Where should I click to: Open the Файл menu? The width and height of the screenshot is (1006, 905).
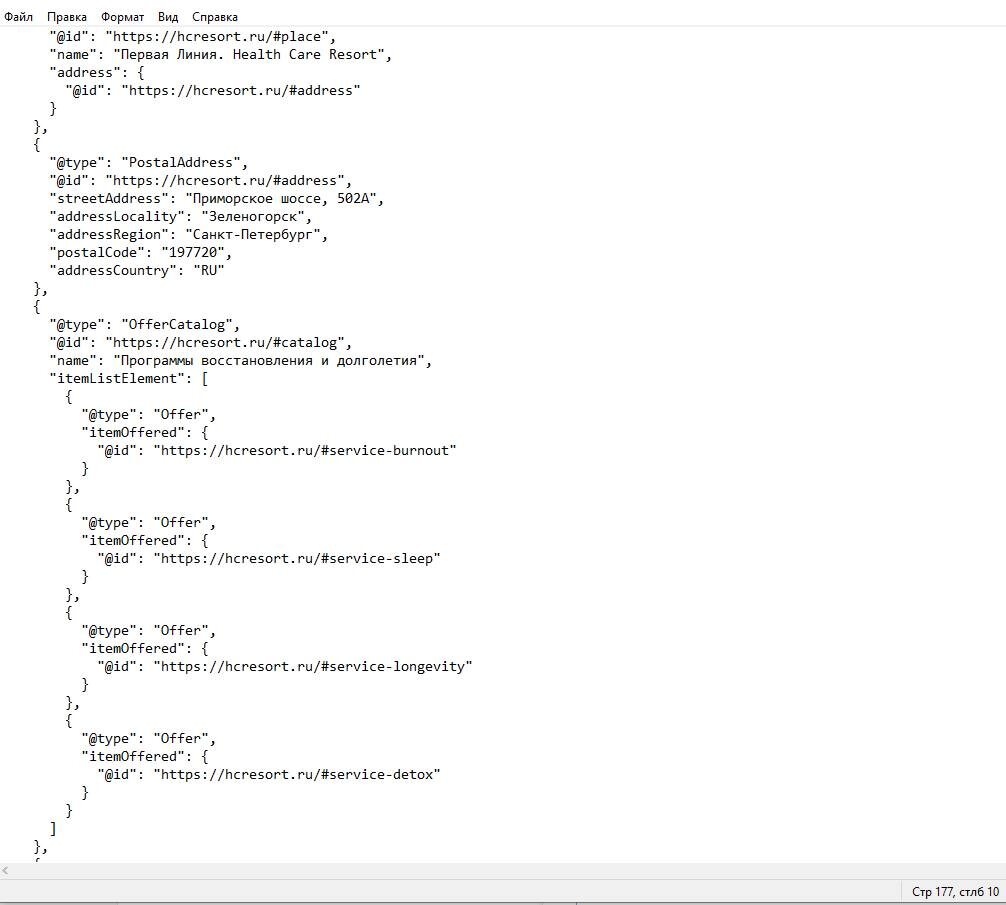click(18, 17)
